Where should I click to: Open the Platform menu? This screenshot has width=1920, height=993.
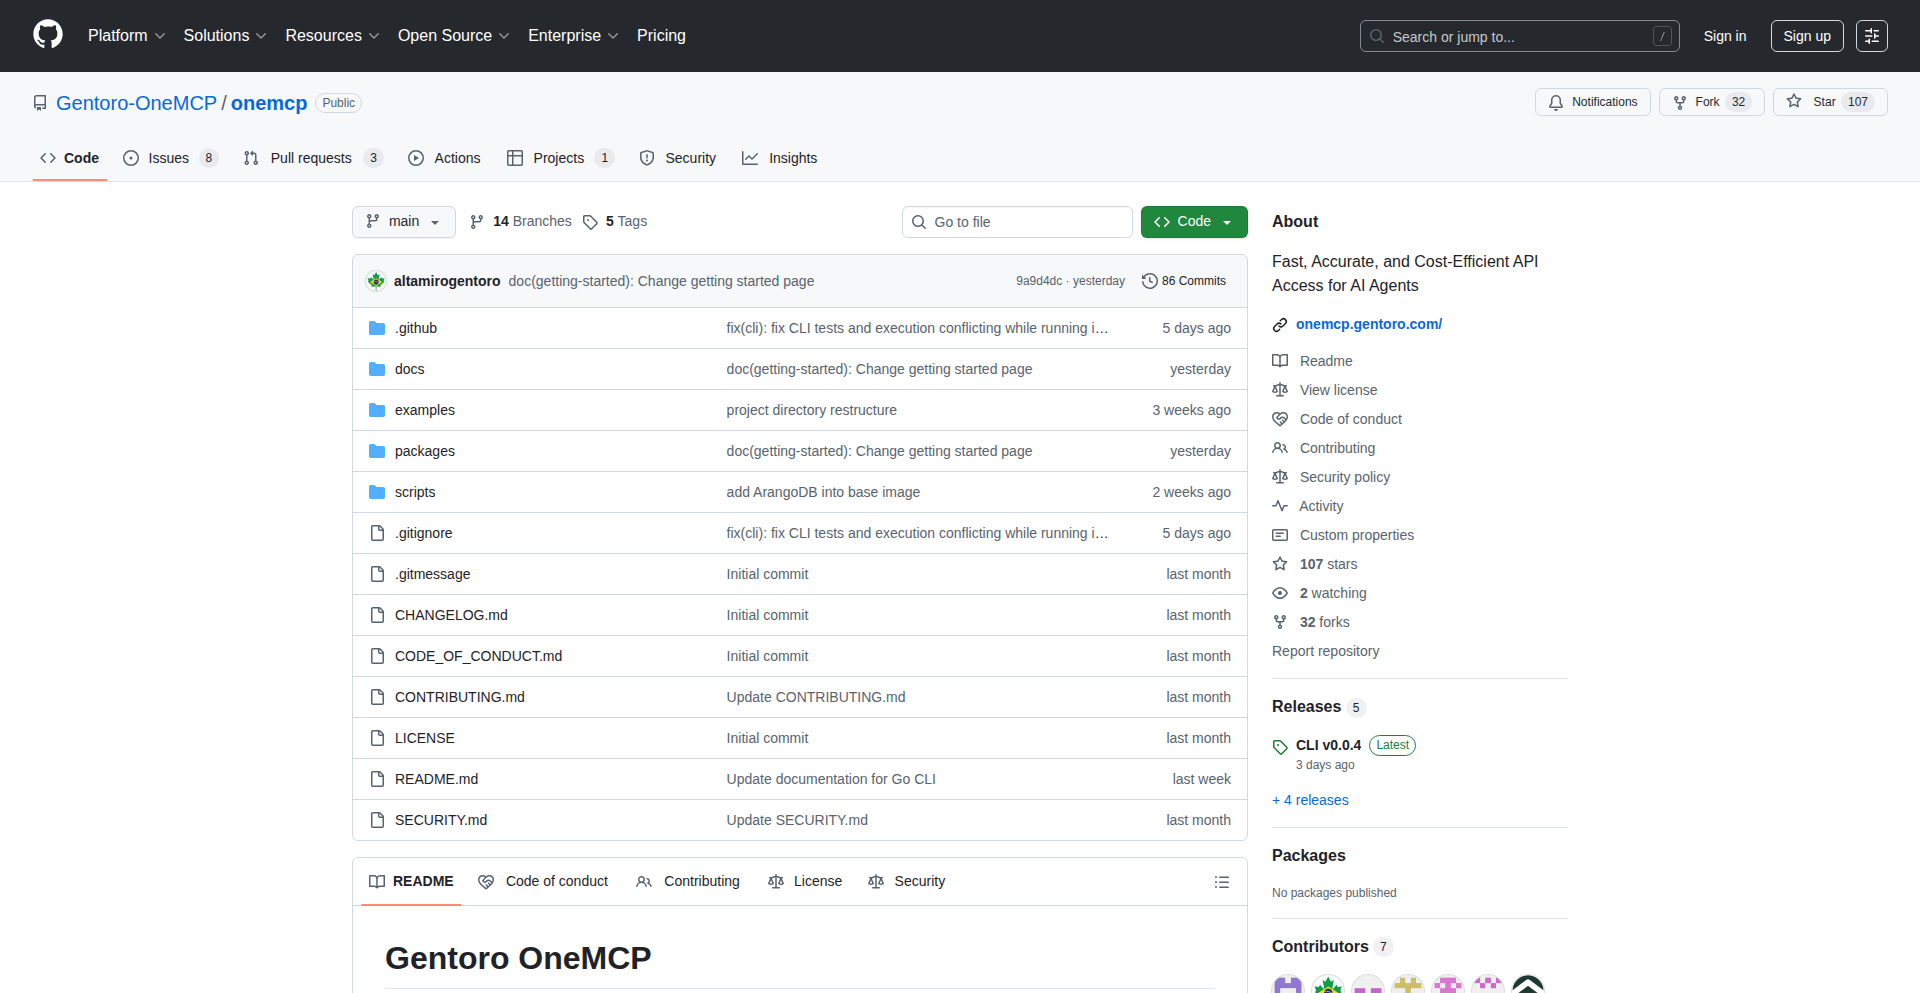pyautogui.click(x=126, y=36)
